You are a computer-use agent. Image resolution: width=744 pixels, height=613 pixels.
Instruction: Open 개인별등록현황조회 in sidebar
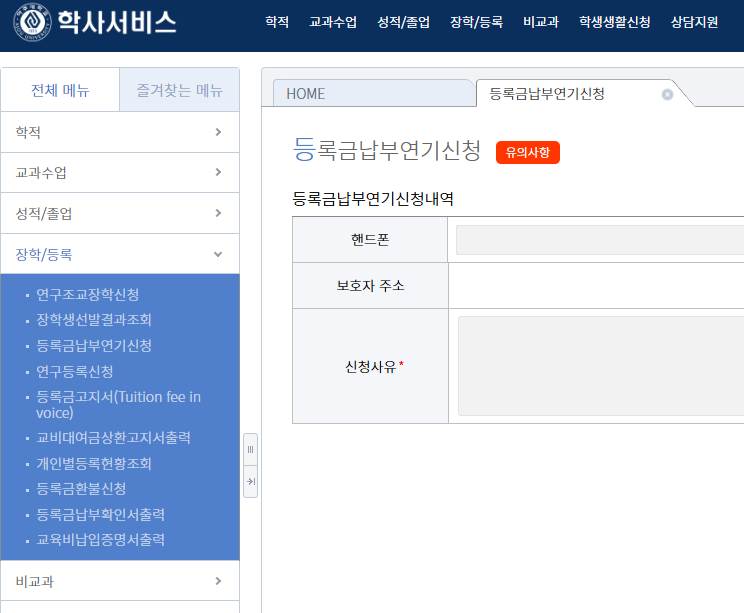pyautogui.click(x=94, y=464)
